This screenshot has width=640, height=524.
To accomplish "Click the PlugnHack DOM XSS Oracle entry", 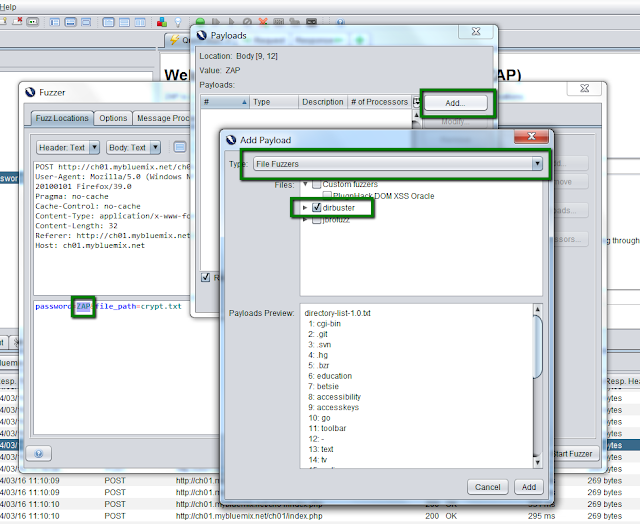I will [x=383, y=196].
